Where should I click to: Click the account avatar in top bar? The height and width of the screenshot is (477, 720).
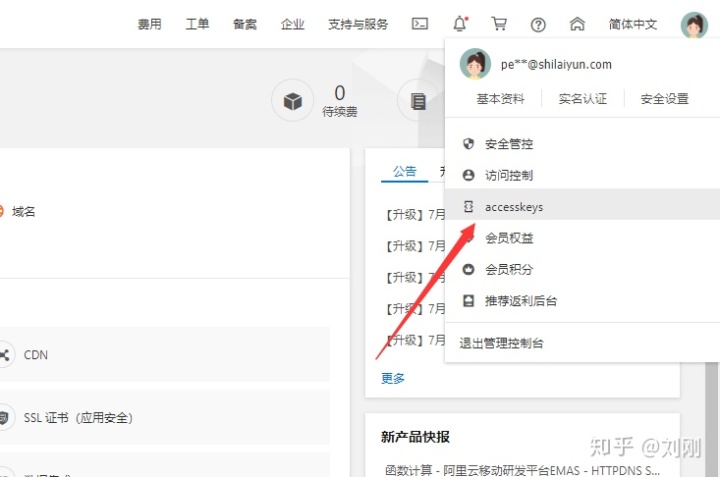[694, 25]
